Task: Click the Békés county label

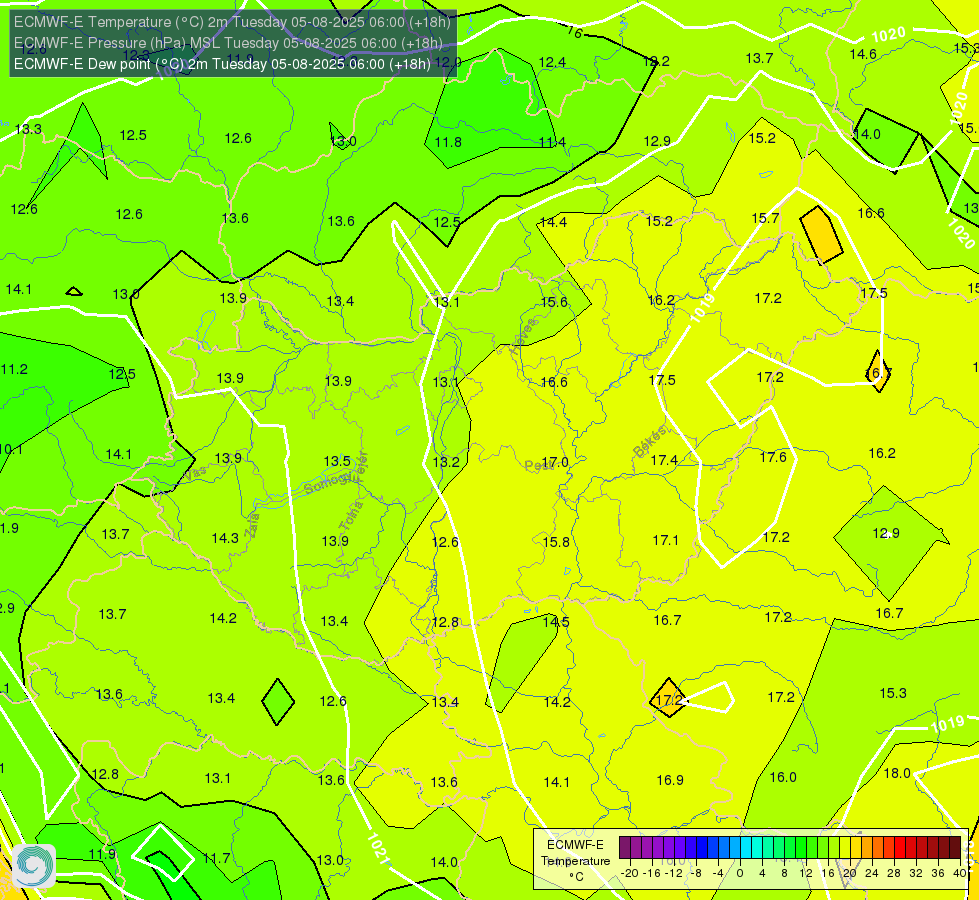Action: pyautogui.click(x=649, y=442)
